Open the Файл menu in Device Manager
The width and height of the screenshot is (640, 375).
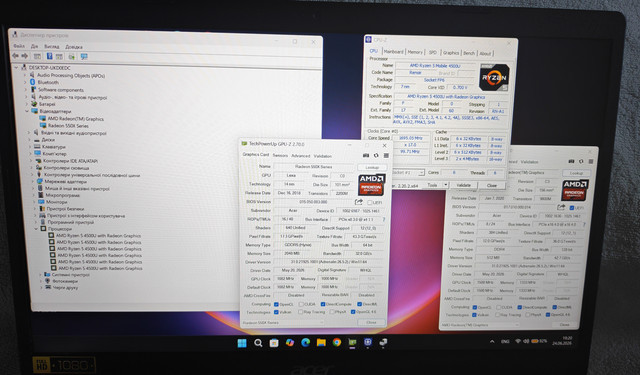coord(19,46)
